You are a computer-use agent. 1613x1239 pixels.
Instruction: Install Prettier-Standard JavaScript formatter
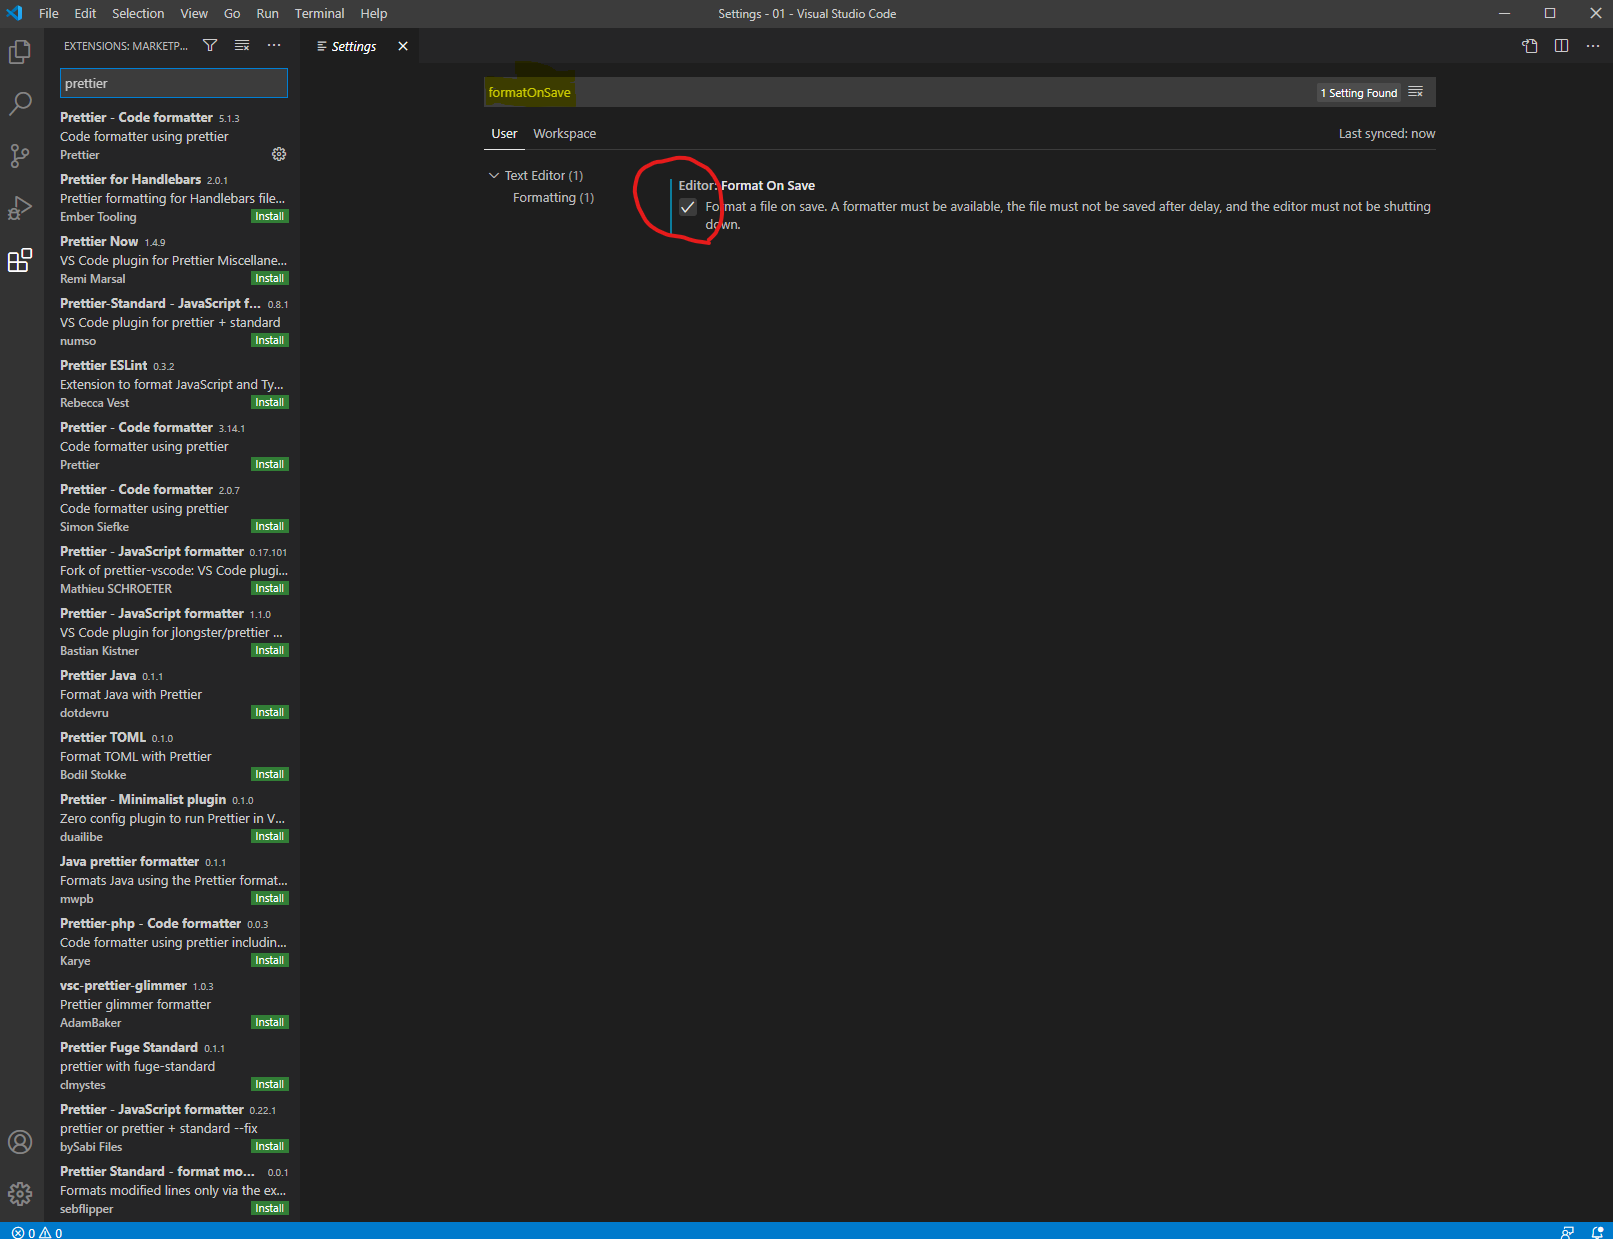(x=269, y=340)
